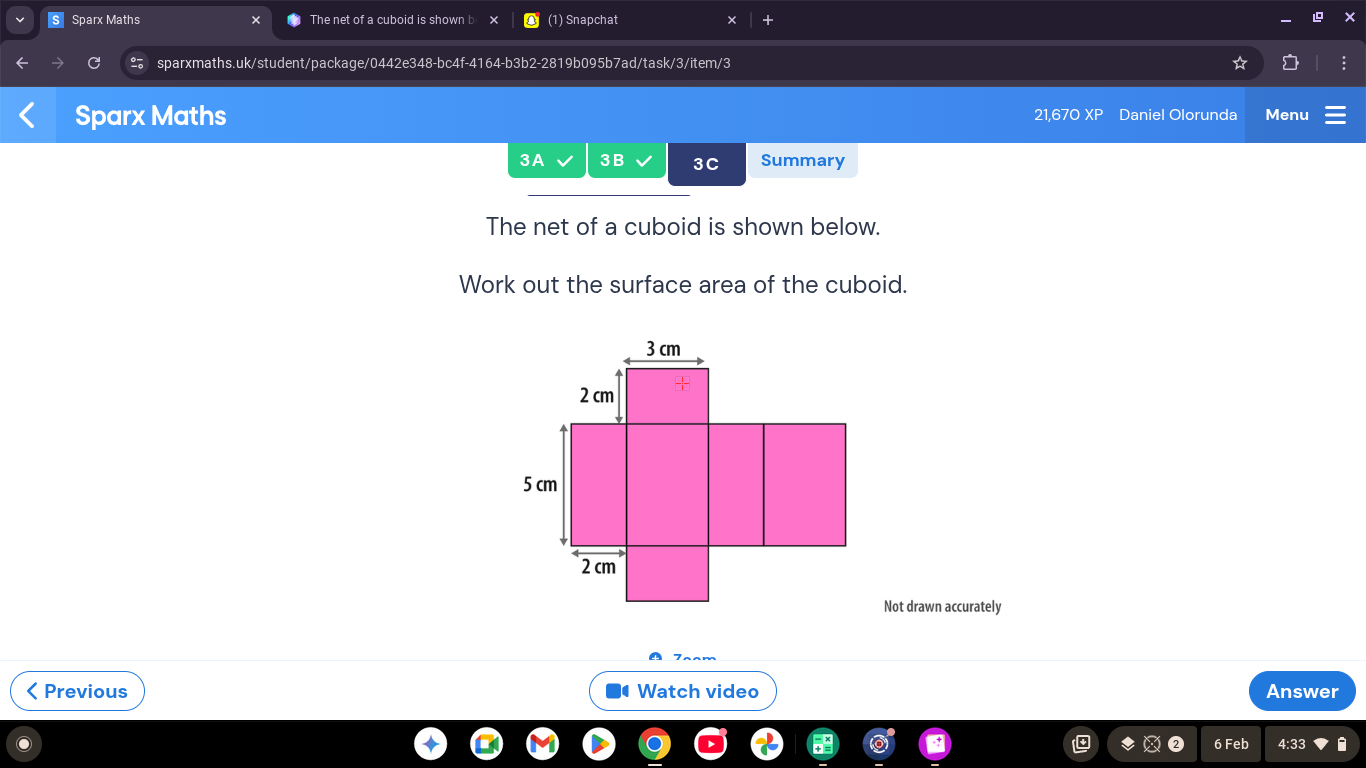Open the browser extensions puzzle icon
Image resolution: width=1366 pixels, height=768 pixels.
[1290, 62]
